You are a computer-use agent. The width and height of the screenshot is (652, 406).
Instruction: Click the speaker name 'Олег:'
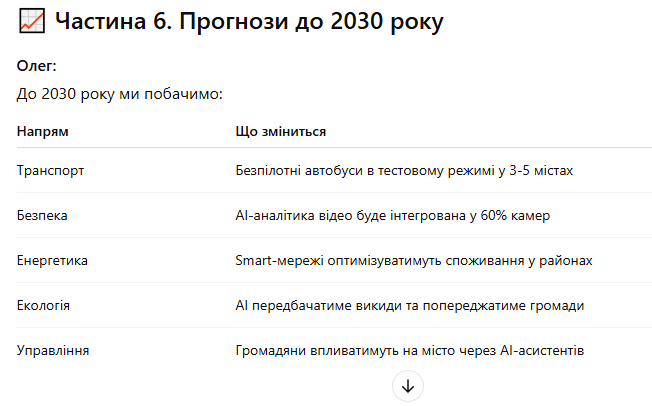37,66
